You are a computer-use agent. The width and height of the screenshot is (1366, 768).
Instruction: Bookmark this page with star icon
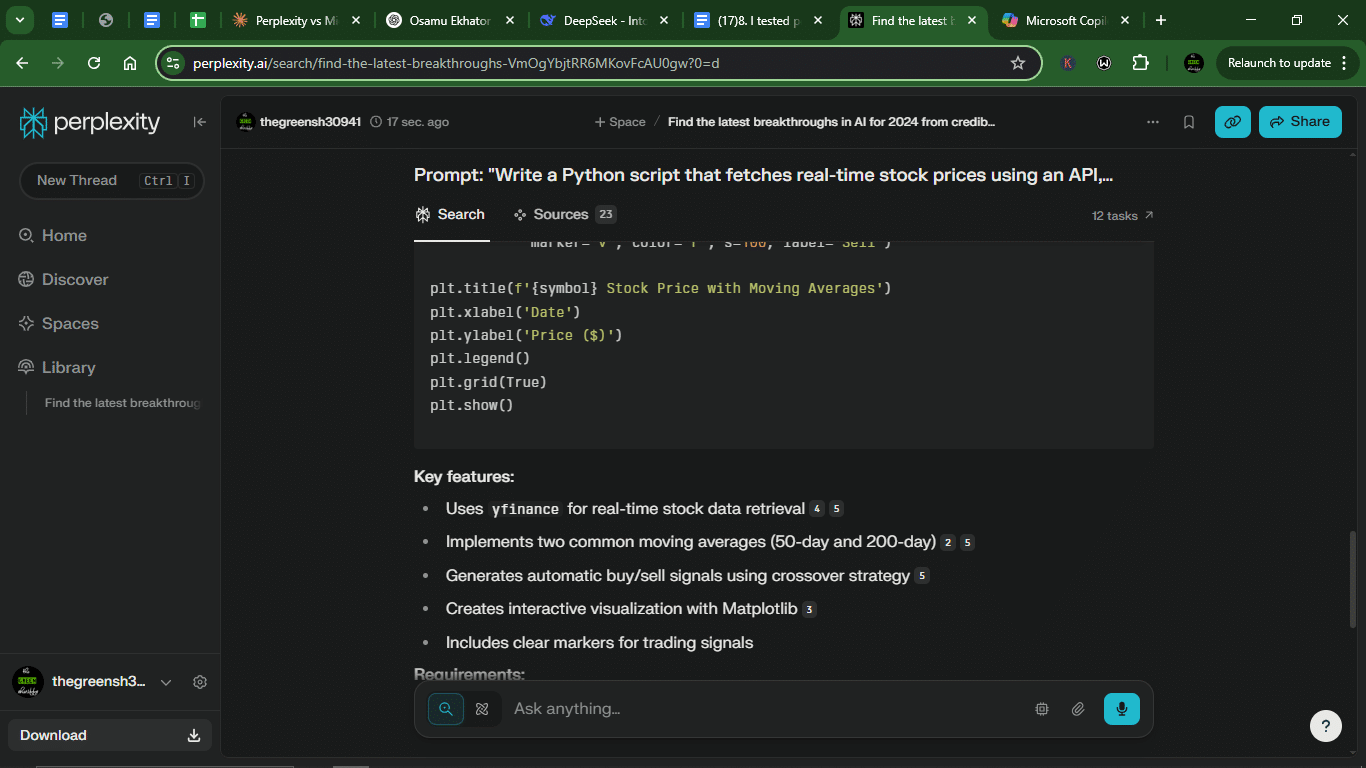[1018, 63]
